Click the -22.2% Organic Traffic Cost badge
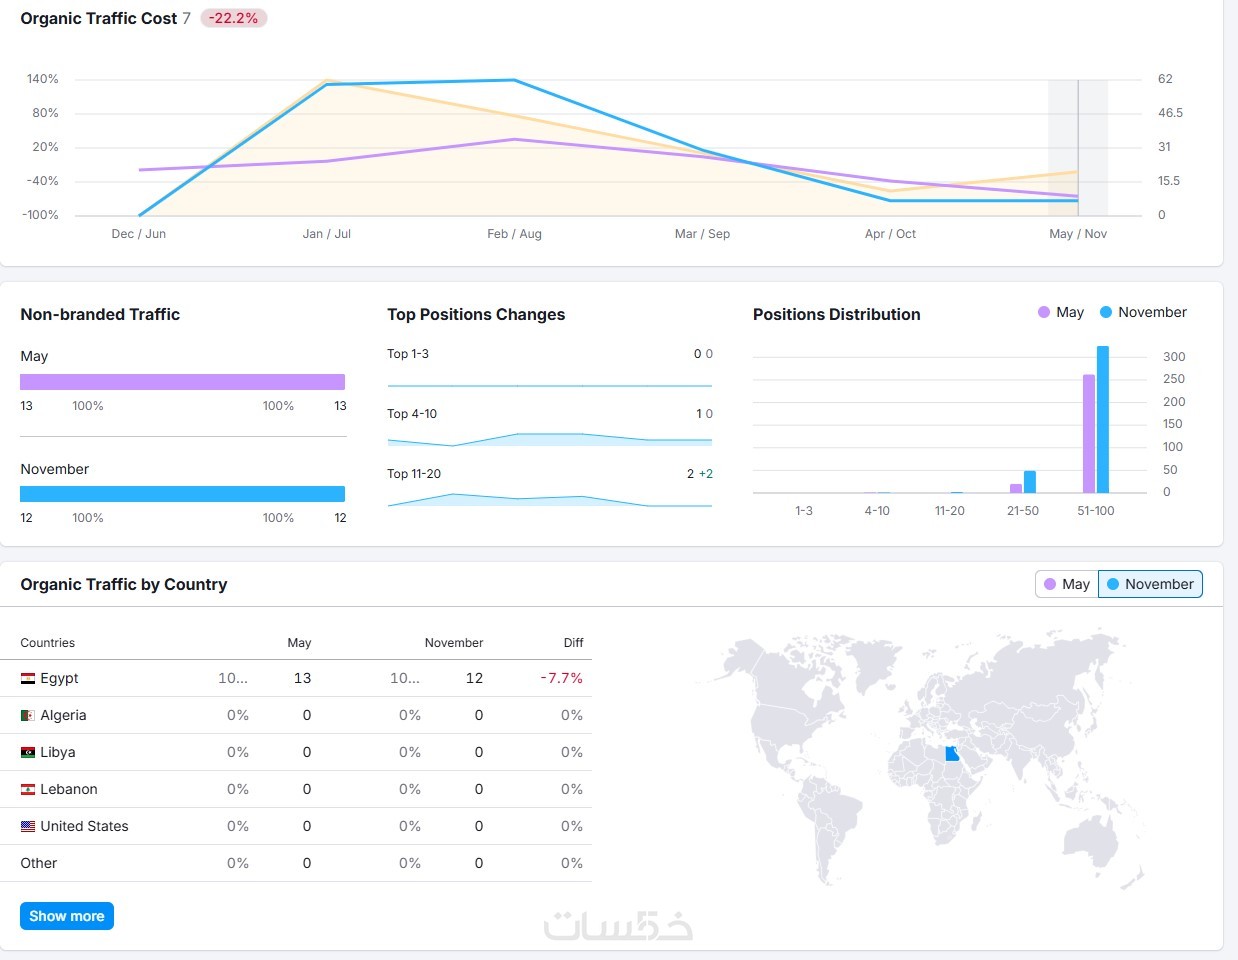This screenshot has height=960, width=1238. click(233, 18)
